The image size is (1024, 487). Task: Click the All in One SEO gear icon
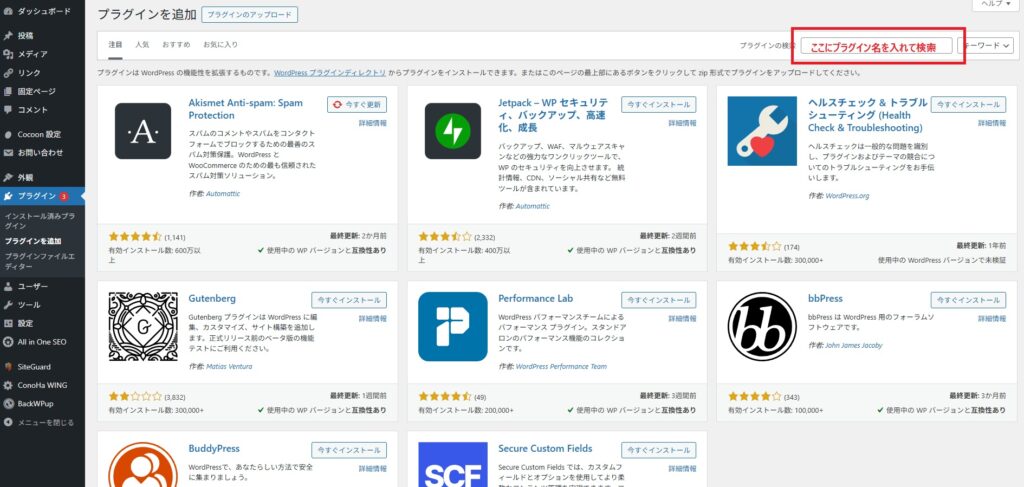click(x=8, y=341)
